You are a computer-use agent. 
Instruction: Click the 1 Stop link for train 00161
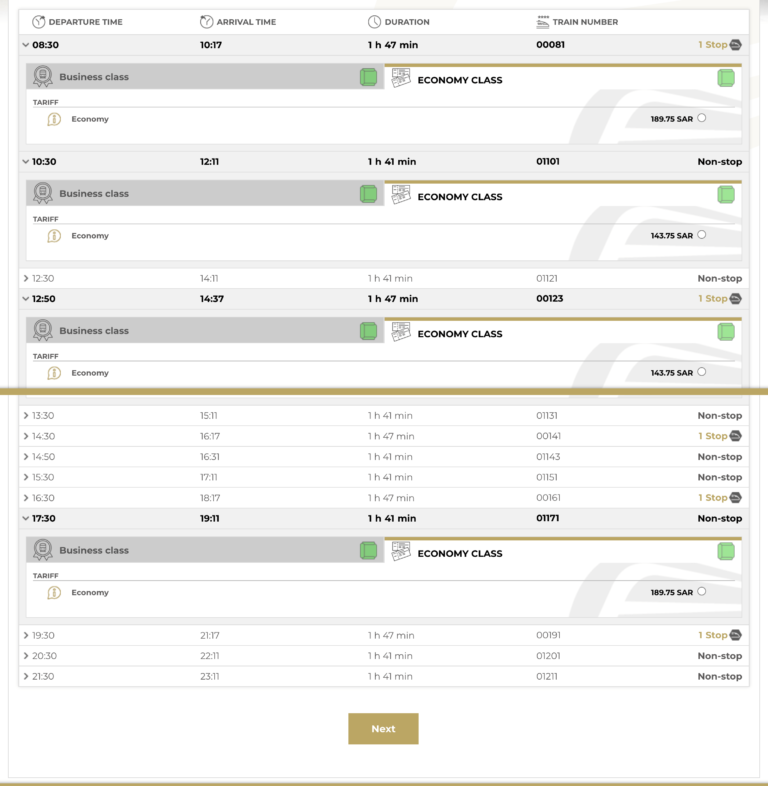click(x=712, y=498)
